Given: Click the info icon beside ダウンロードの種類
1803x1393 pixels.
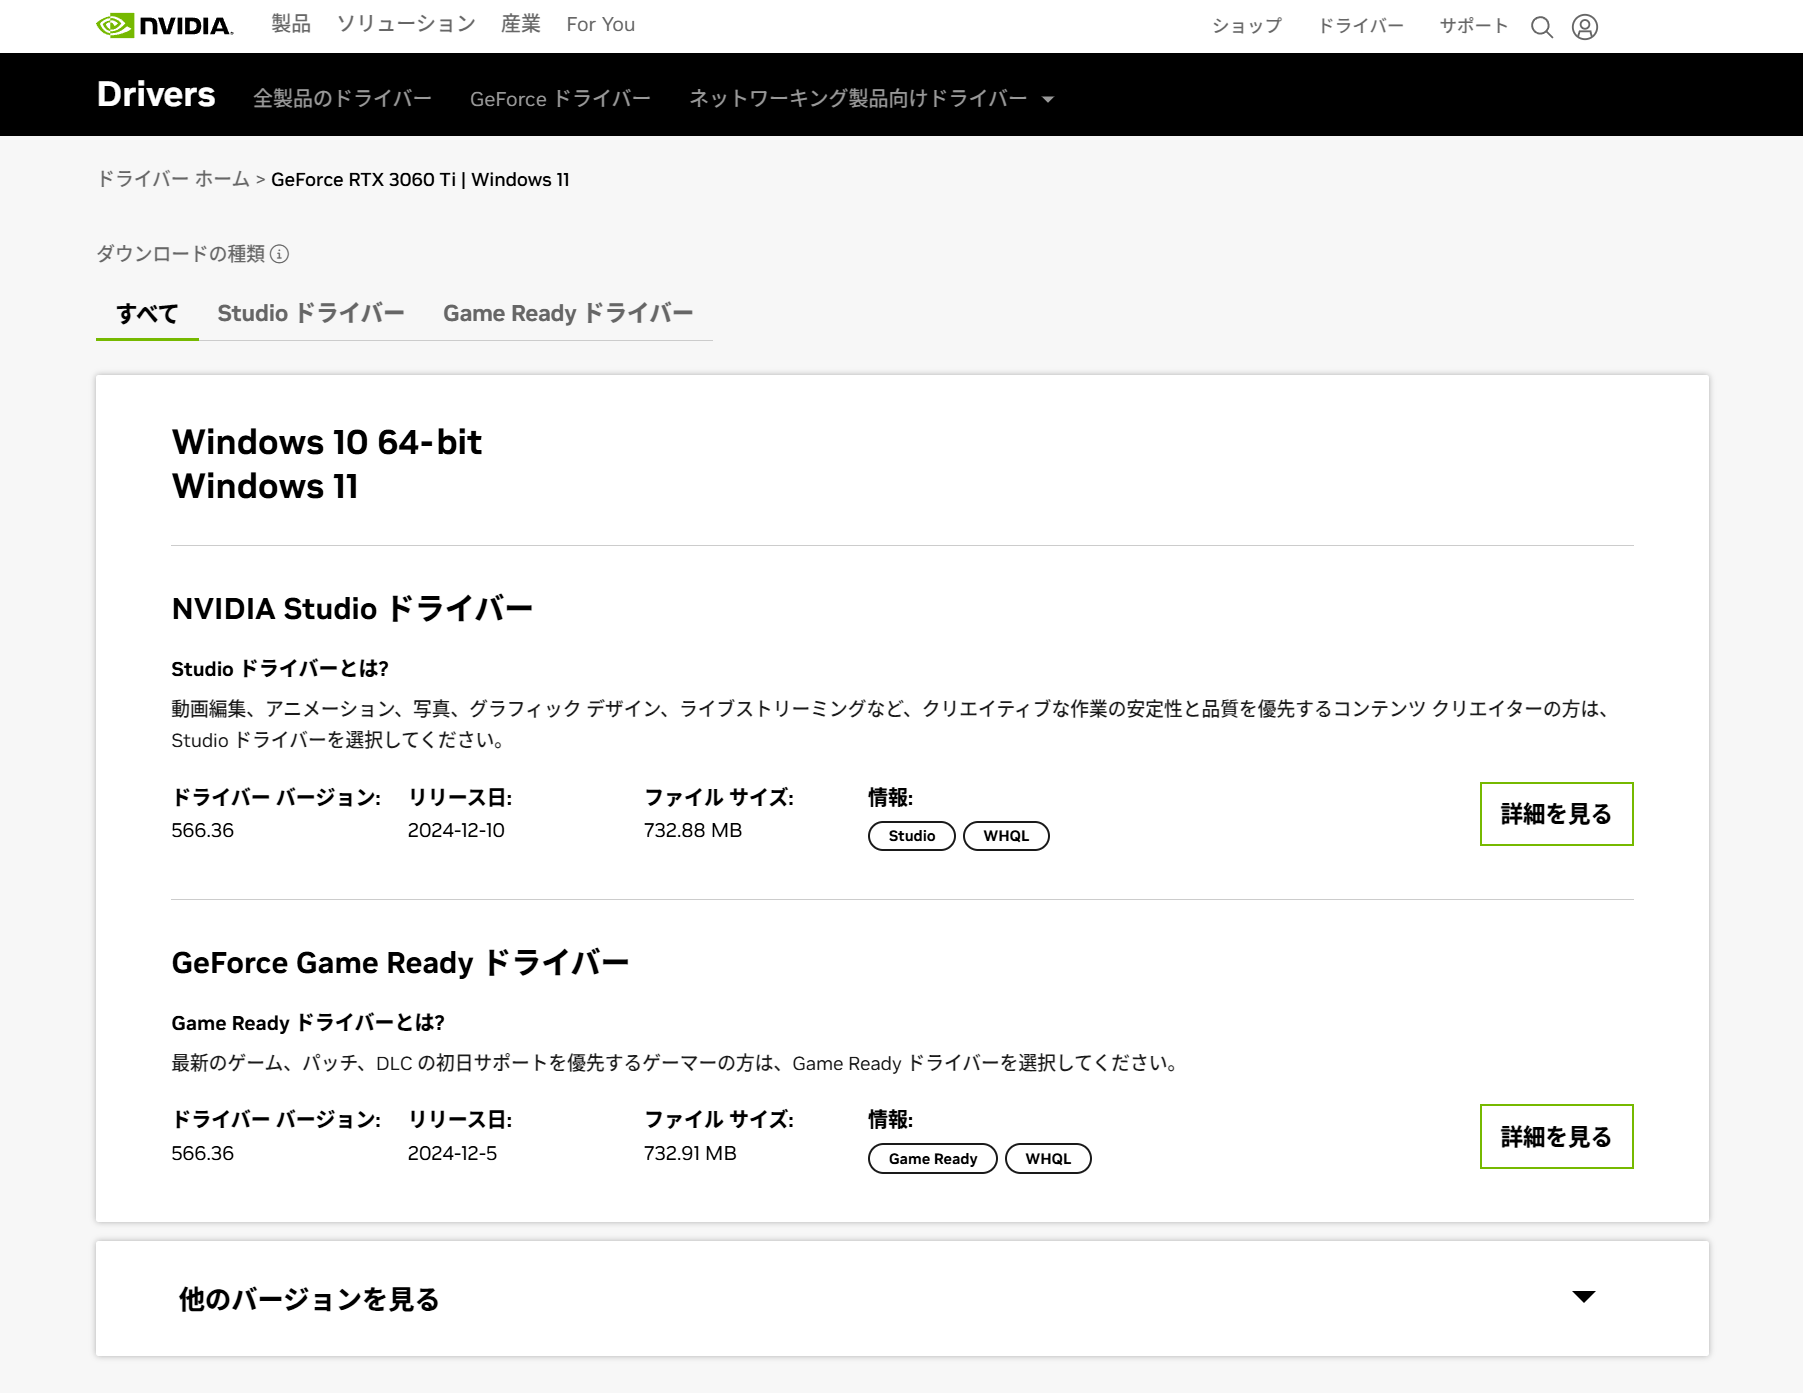Looking at the screenshot, I should 280,254.
